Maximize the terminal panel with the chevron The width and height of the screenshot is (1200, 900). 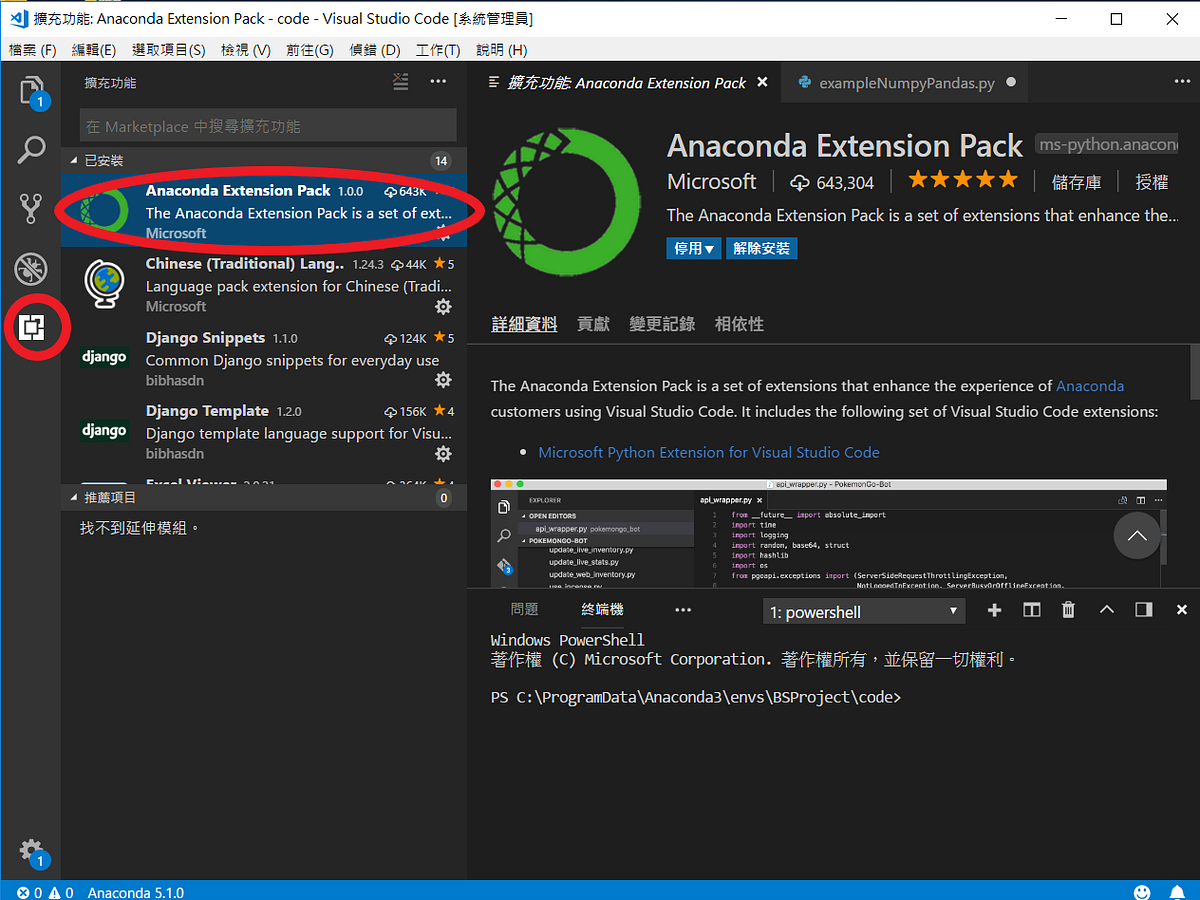1104,609
